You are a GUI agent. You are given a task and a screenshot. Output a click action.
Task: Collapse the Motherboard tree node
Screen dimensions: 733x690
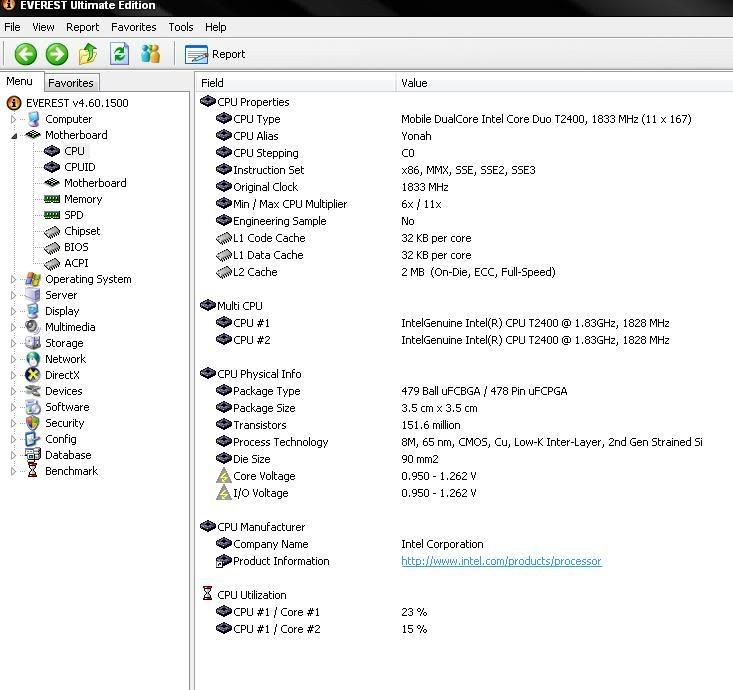pos(14,136)
